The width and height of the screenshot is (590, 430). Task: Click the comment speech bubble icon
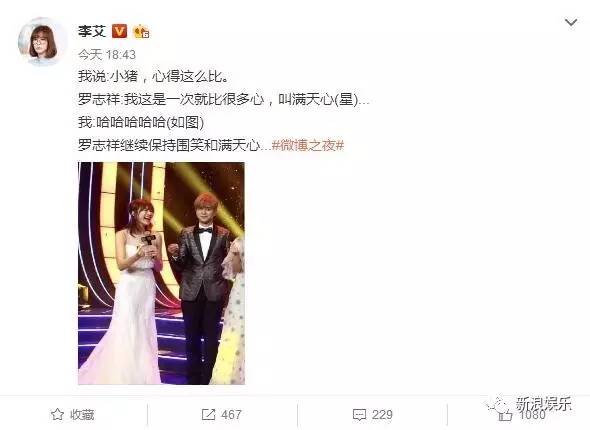point(359,415)
